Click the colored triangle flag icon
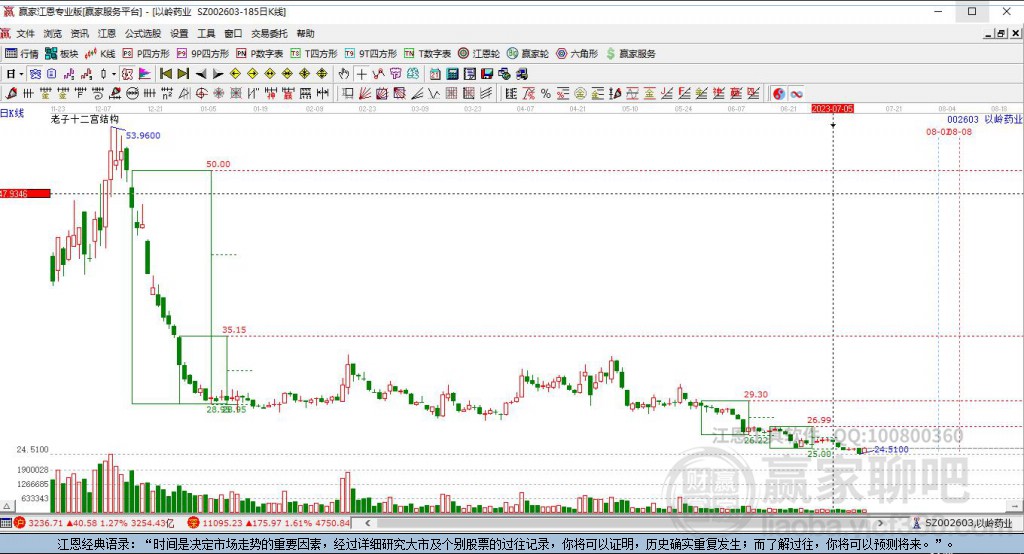 coord(144,74)
